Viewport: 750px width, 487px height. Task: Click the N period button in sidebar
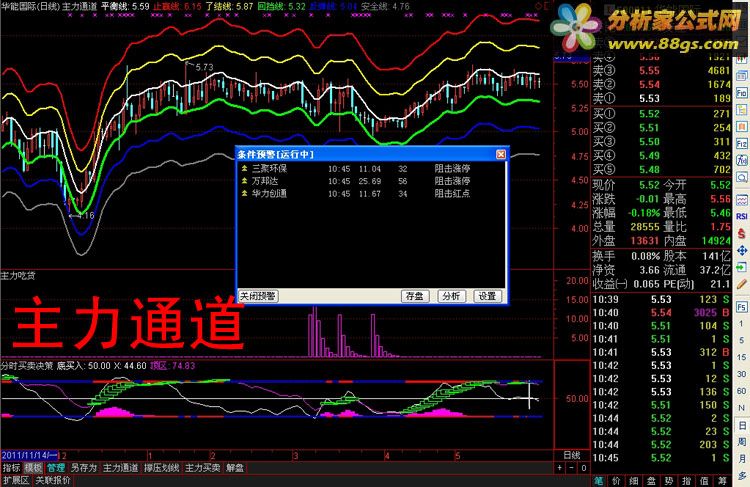(741, 408)
